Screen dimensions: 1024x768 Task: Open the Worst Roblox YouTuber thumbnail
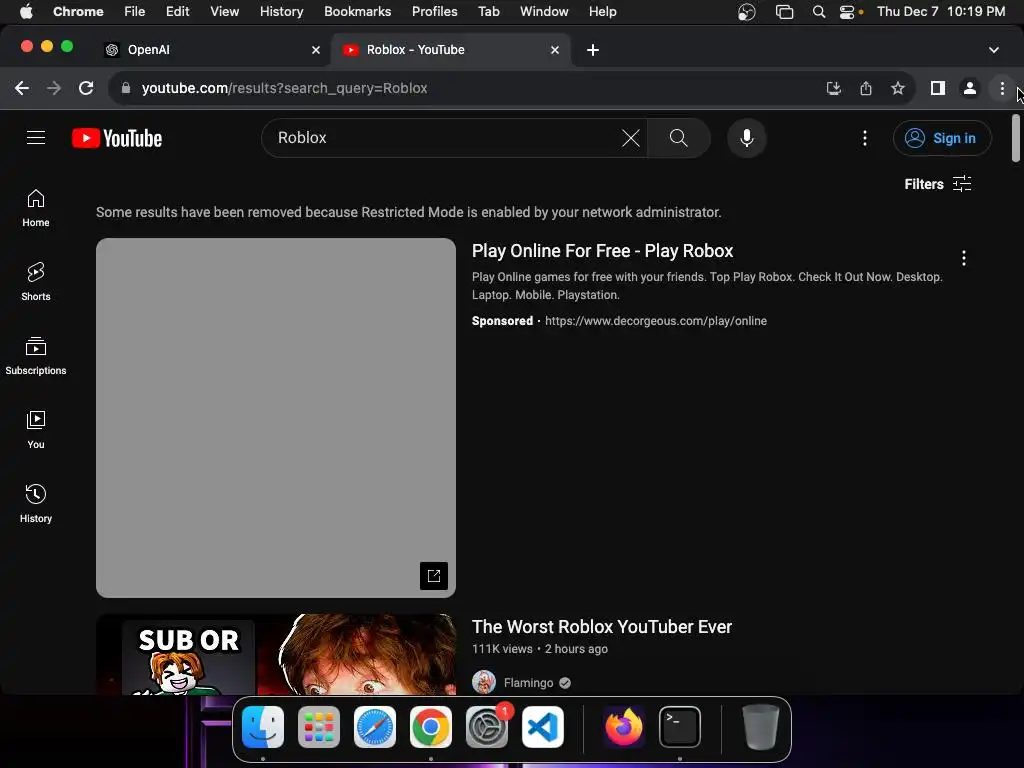point(276,654)
